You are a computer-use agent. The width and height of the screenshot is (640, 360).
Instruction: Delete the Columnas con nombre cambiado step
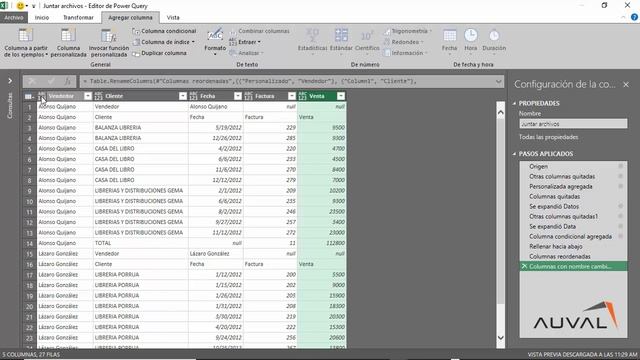[524, 266]
